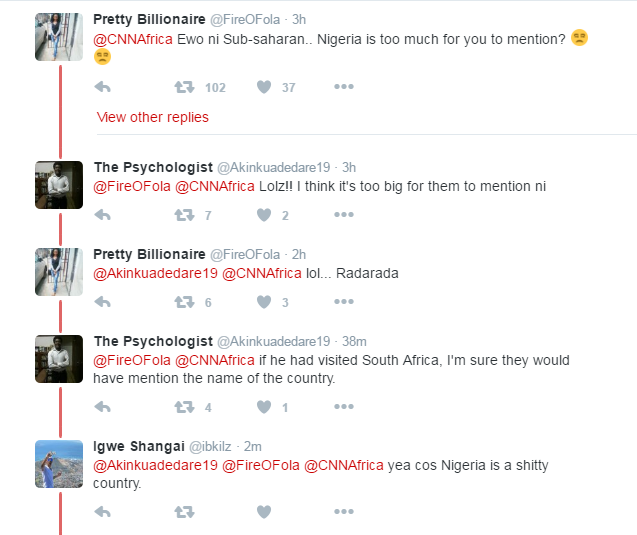Screen dimensions: 637x535
Task: Like the 'Radarada' tweet
Action: [264, 303]
